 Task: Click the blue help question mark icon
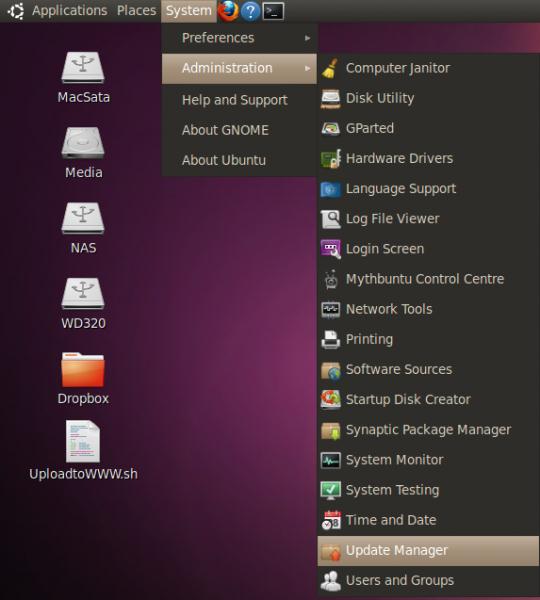(251, 11)
